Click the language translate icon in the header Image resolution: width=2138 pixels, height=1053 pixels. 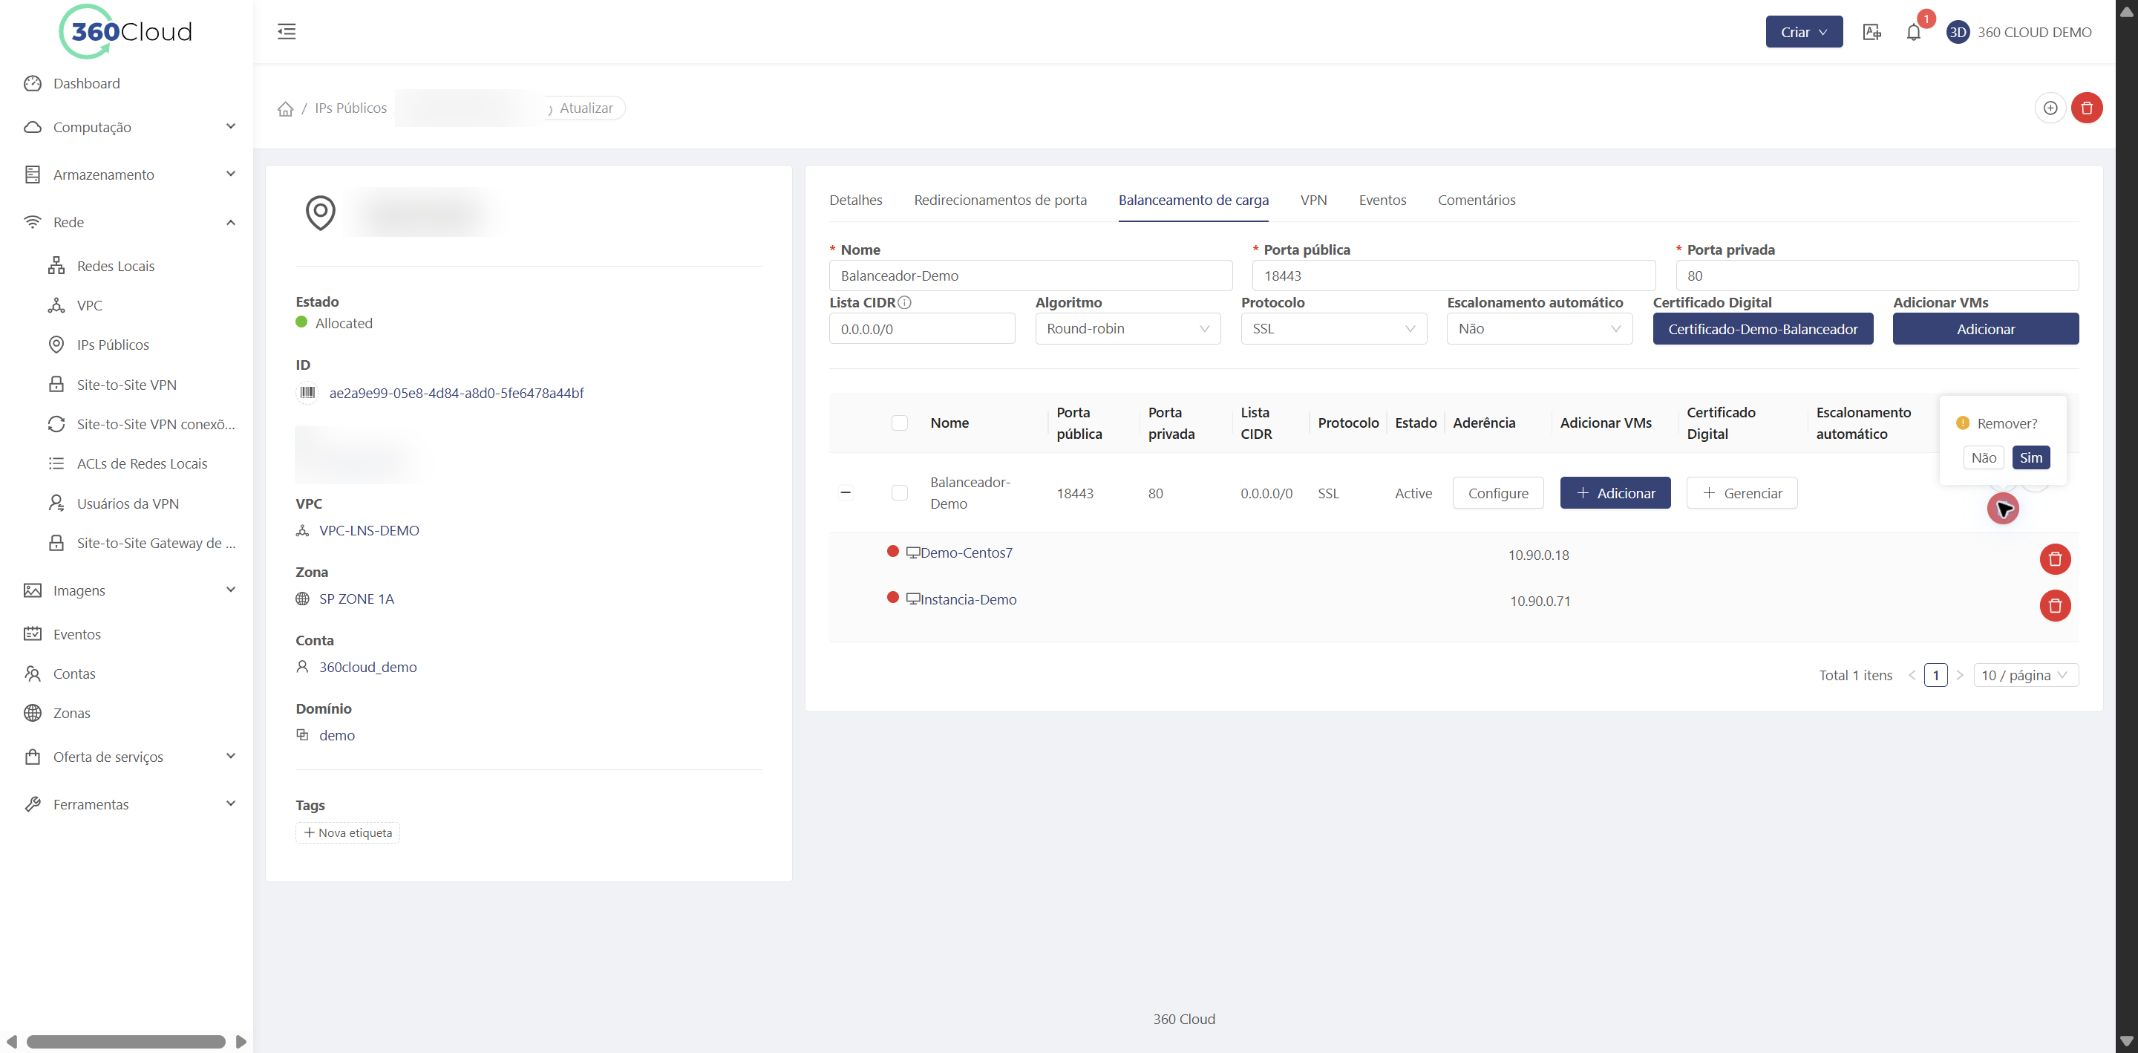(x=1872, y=32)
